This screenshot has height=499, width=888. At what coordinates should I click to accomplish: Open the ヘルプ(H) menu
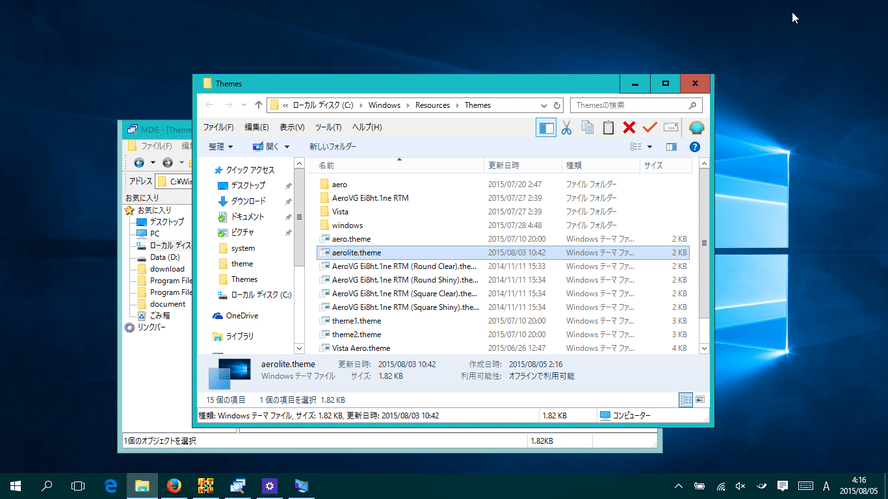[x=367, y=127]
